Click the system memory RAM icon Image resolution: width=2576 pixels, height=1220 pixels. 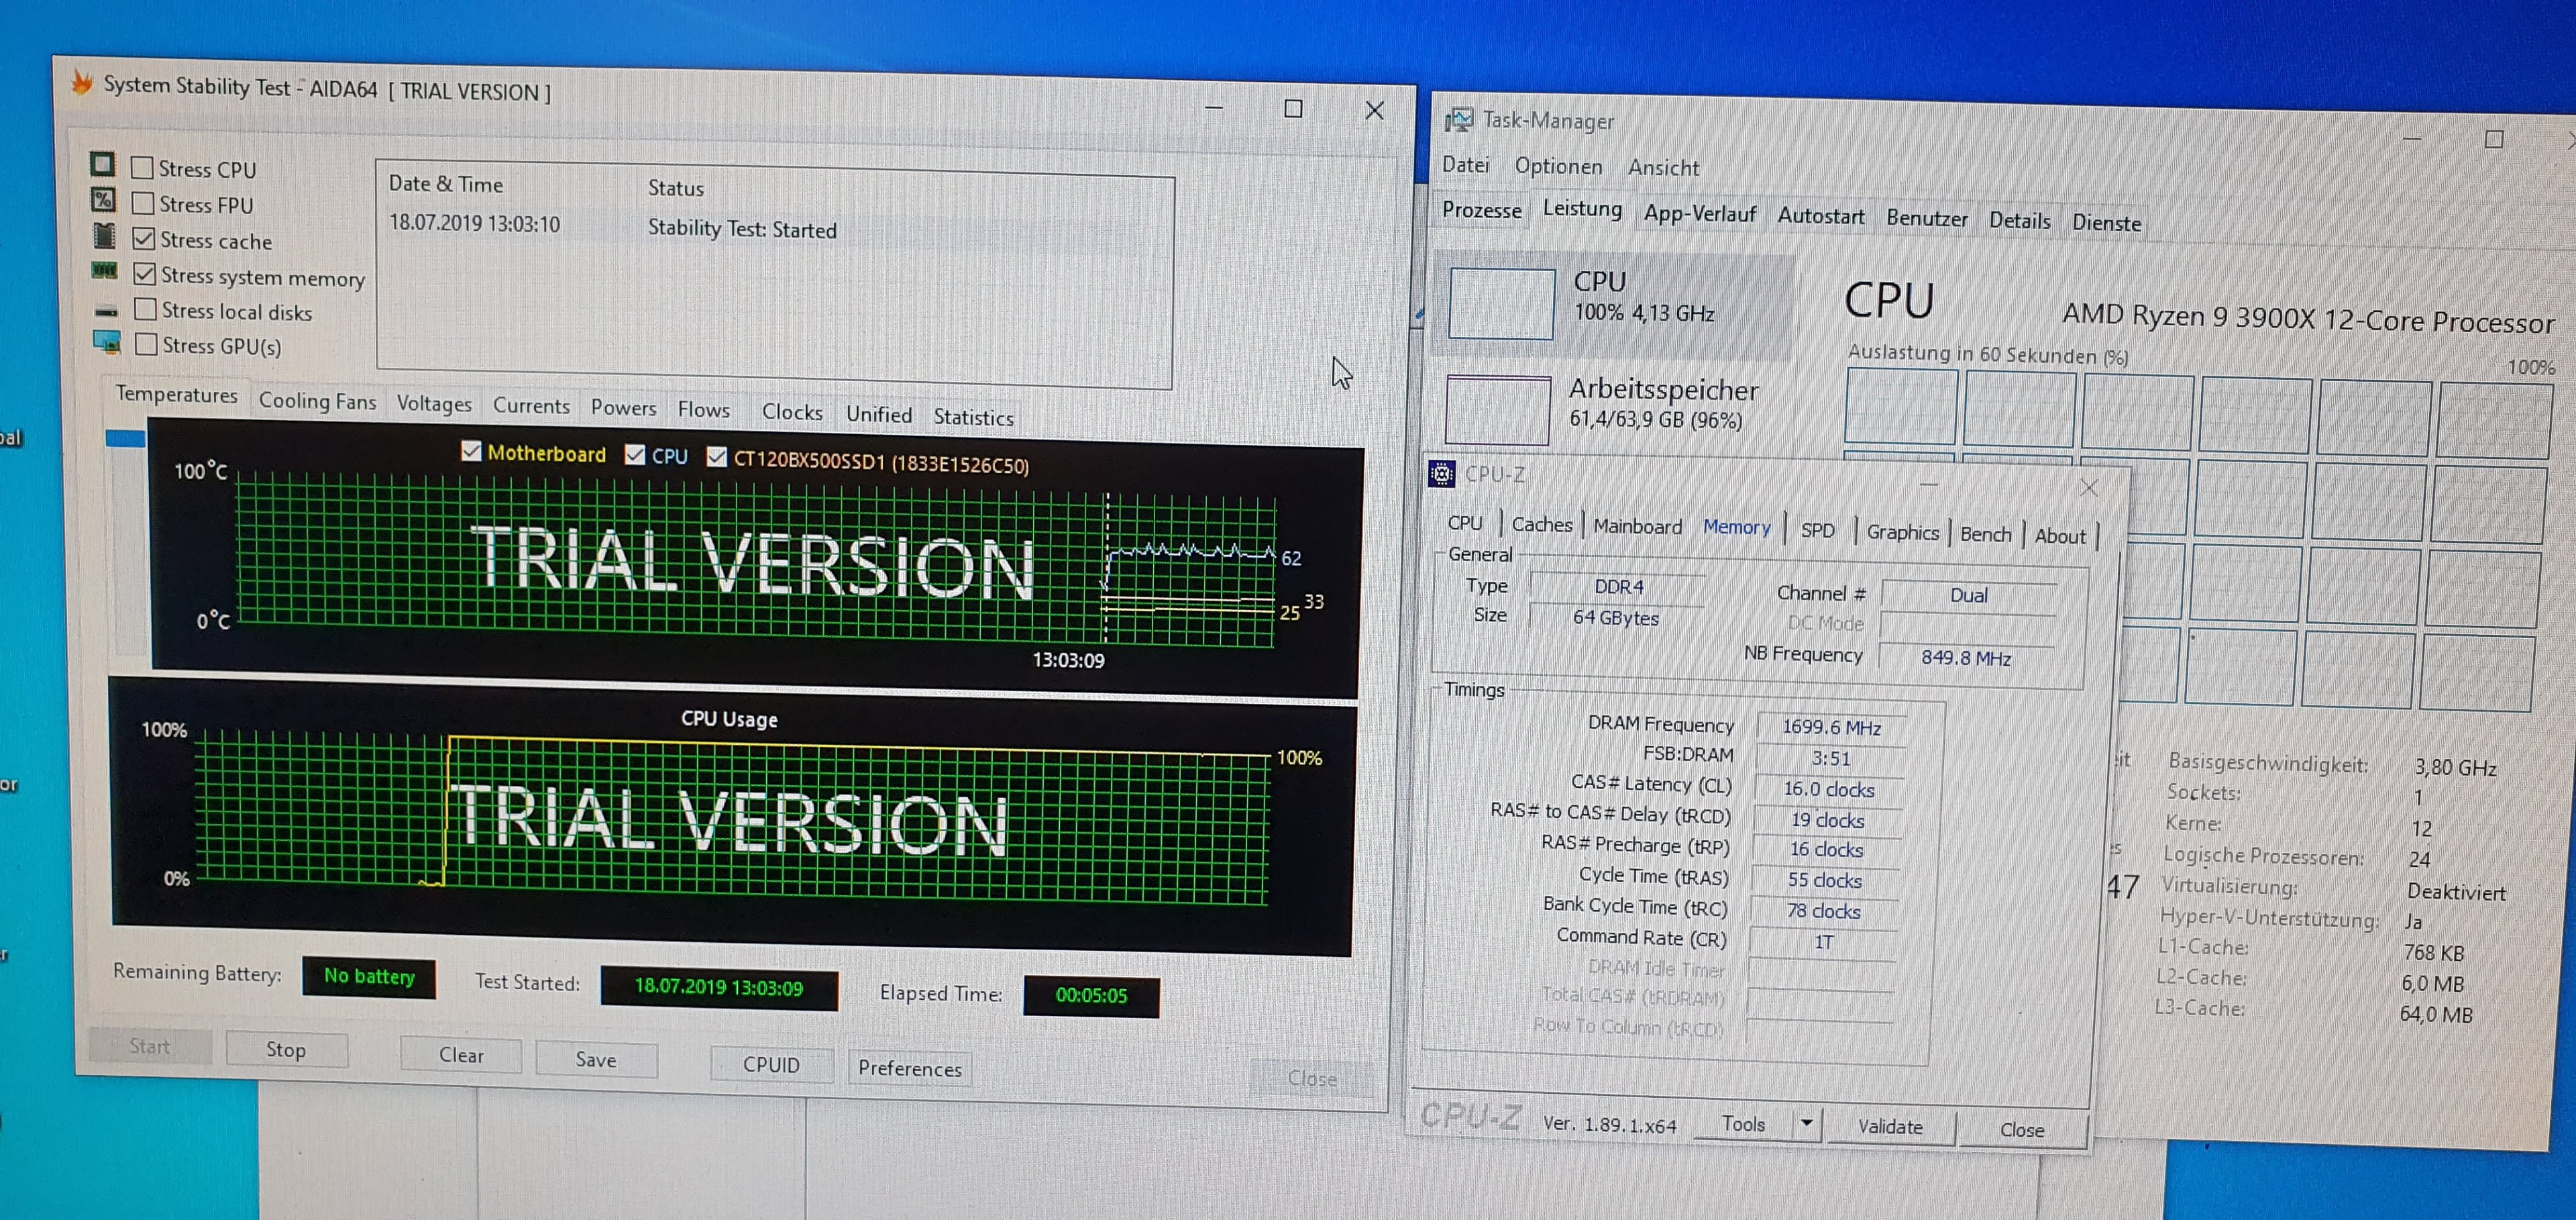105,271
